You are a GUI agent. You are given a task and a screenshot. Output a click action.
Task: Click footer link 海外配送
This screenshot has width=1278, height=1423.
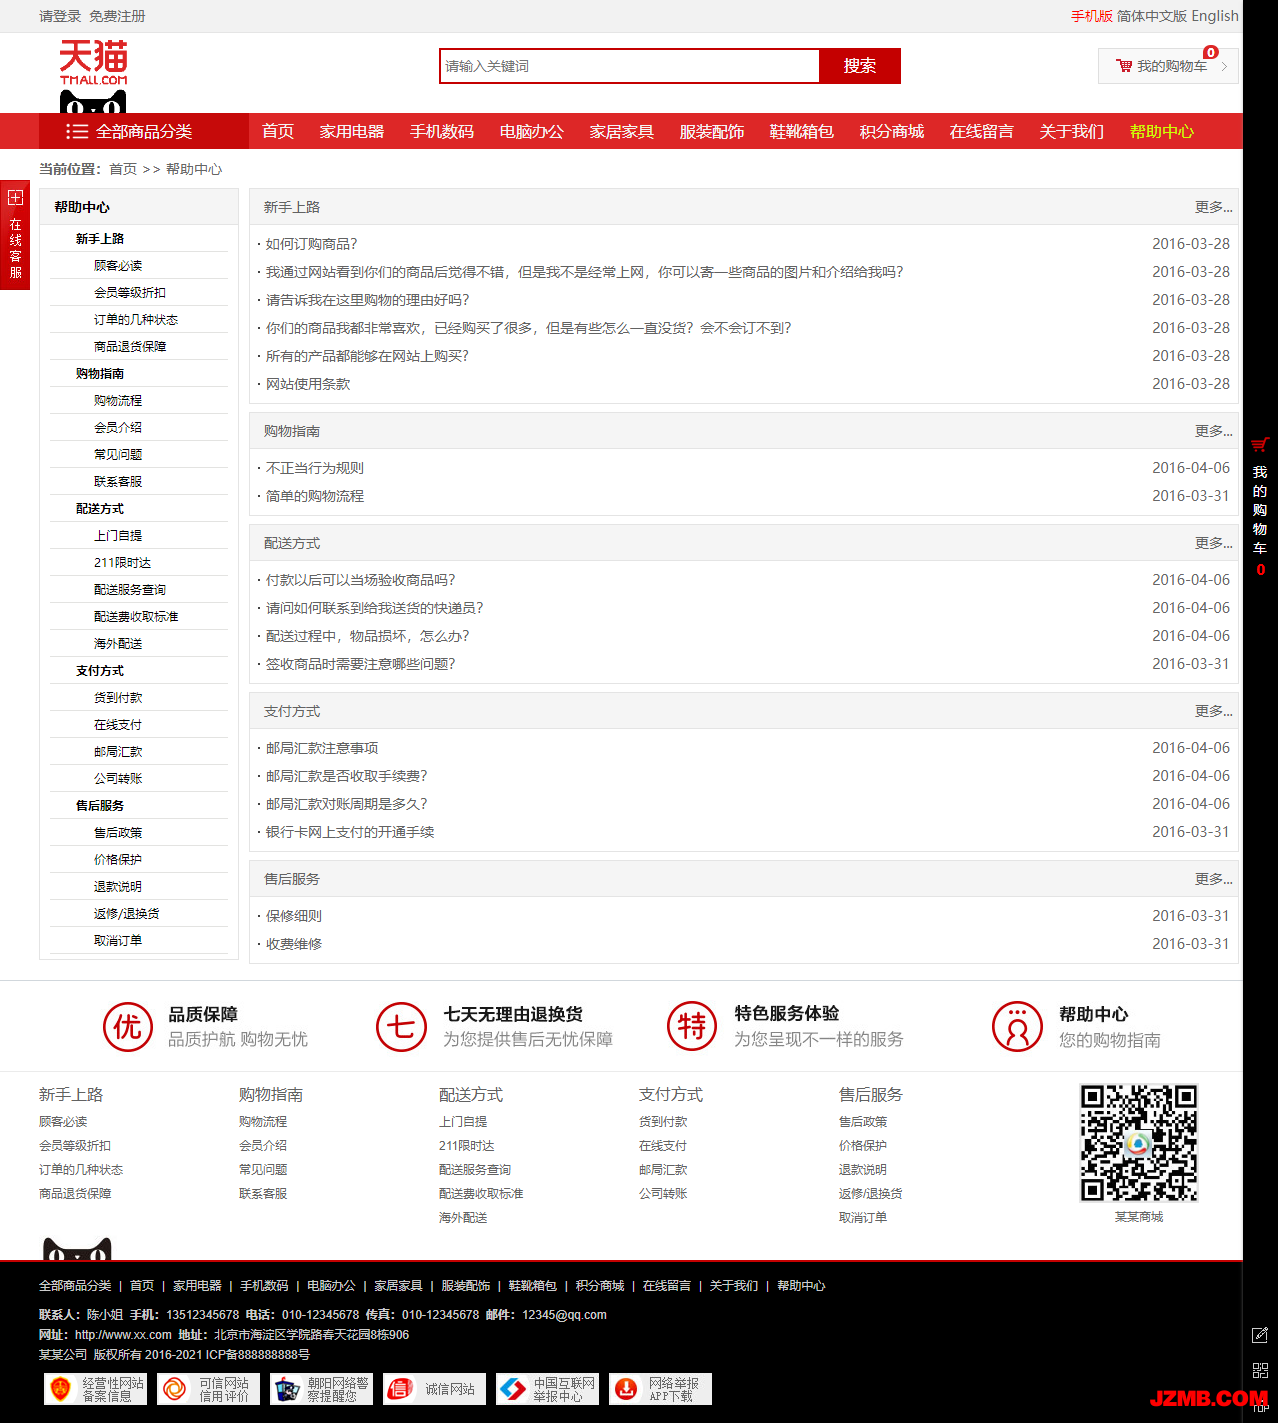pos(463,1218)
